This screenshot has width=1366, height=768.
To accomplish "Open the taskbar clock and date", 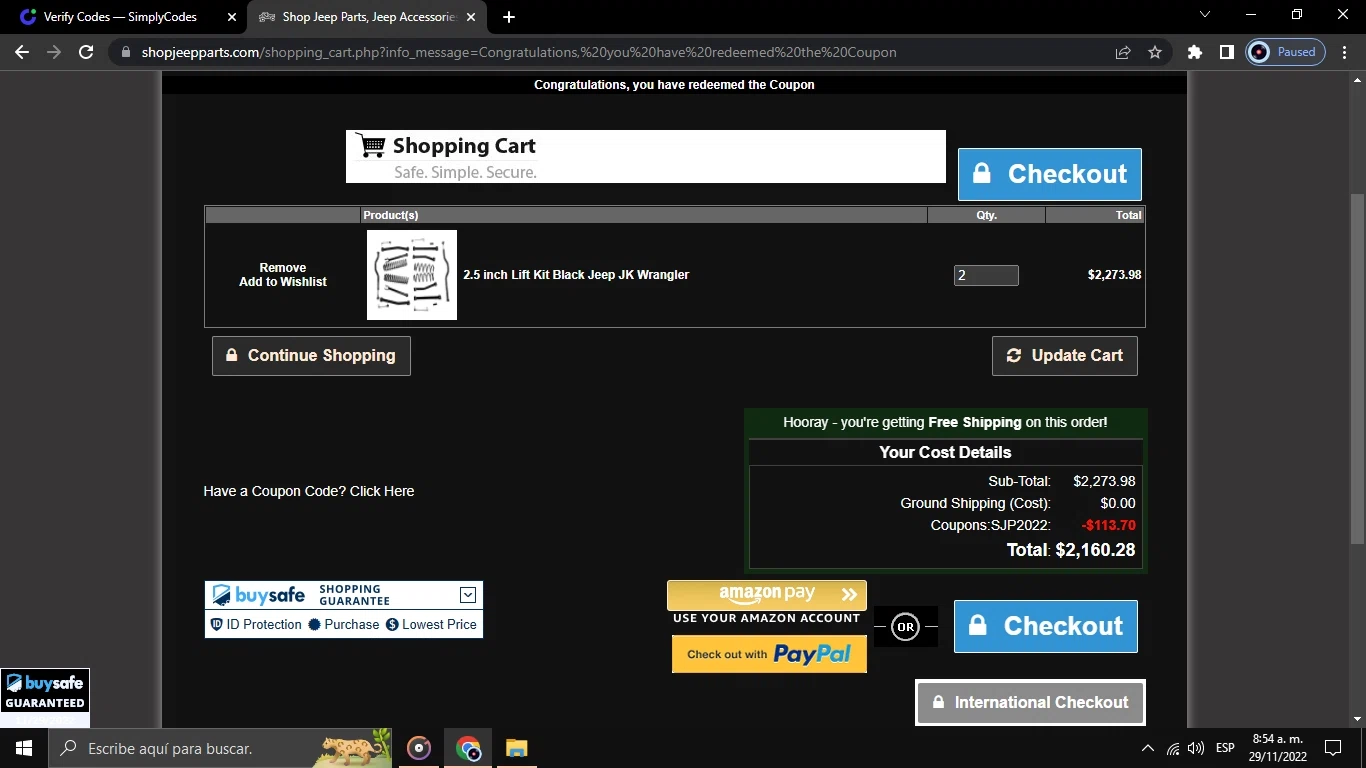I will (x=1276, y=748).
